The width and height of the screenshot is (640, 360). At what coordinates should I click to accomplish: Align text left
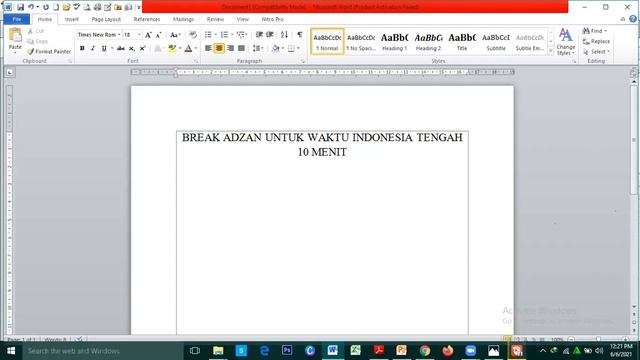pyautogui.click(x=208, y=48)
